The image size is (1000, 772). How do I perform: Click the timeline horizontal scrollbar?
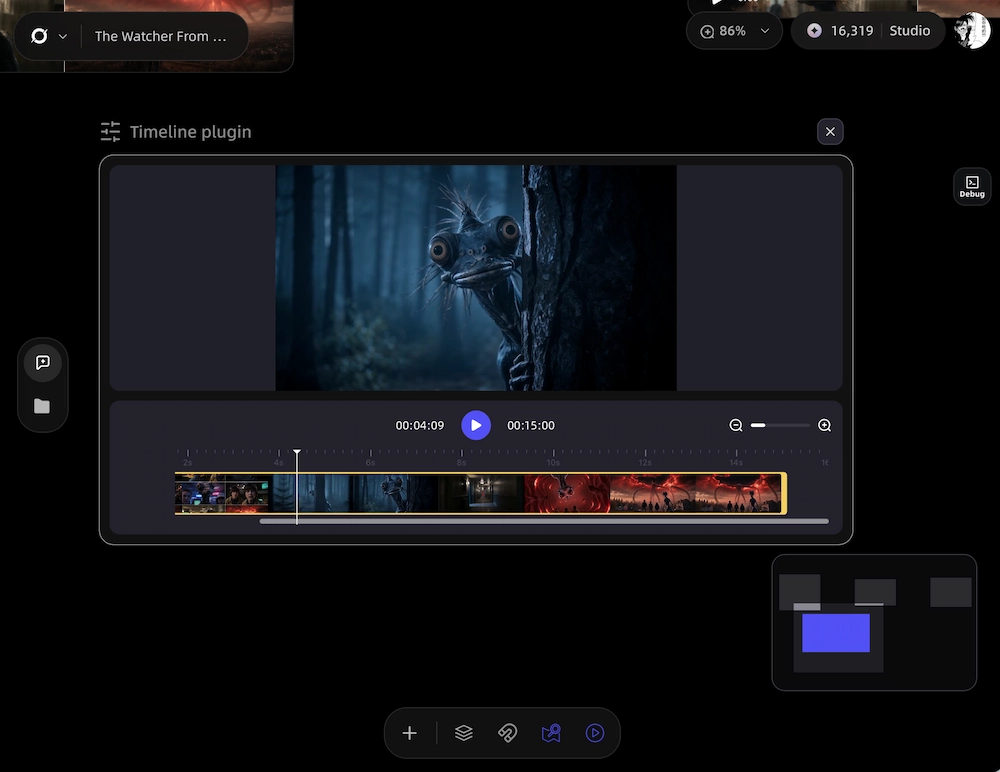tap(544, 521)
